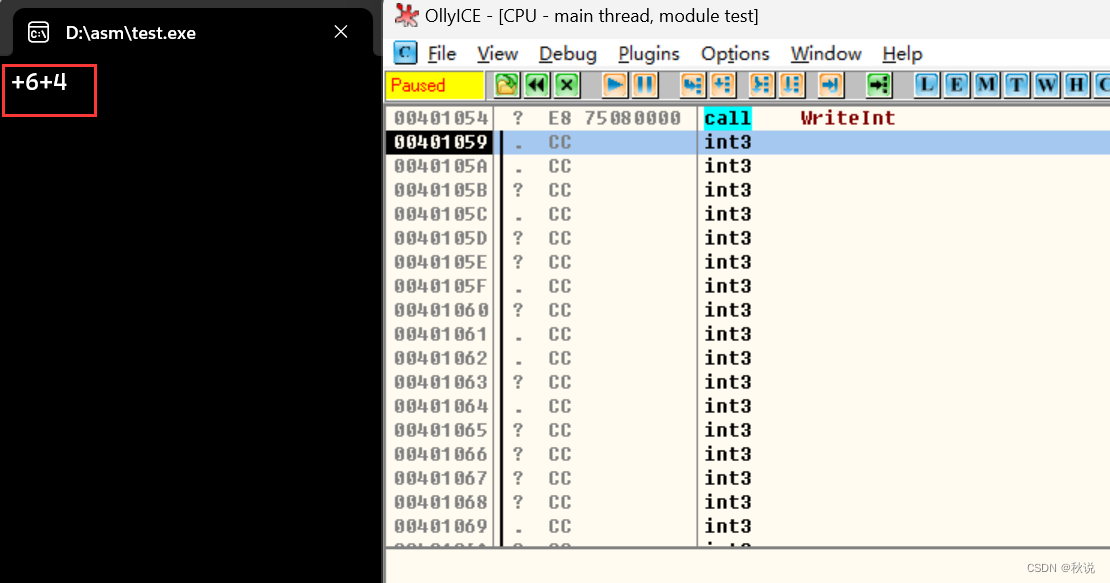Select address 0040105D row

[x=440, y=238]
